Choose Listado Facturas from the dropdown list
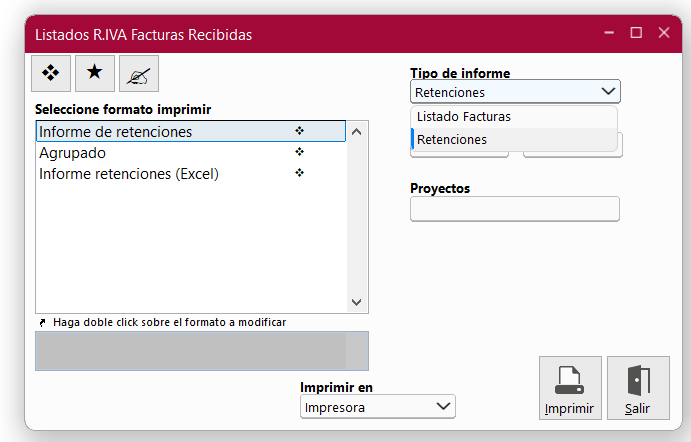The width and height of the screenshot is (691, 442). click(464, 117)
